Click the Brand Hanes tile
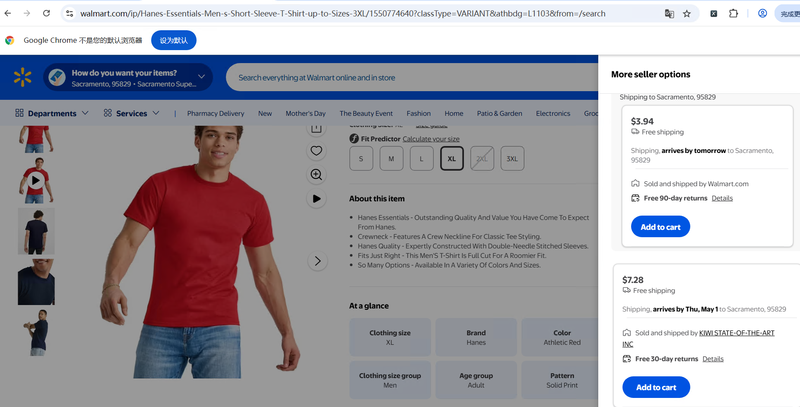This screenshot has width=800, height=407. [476, 337]
